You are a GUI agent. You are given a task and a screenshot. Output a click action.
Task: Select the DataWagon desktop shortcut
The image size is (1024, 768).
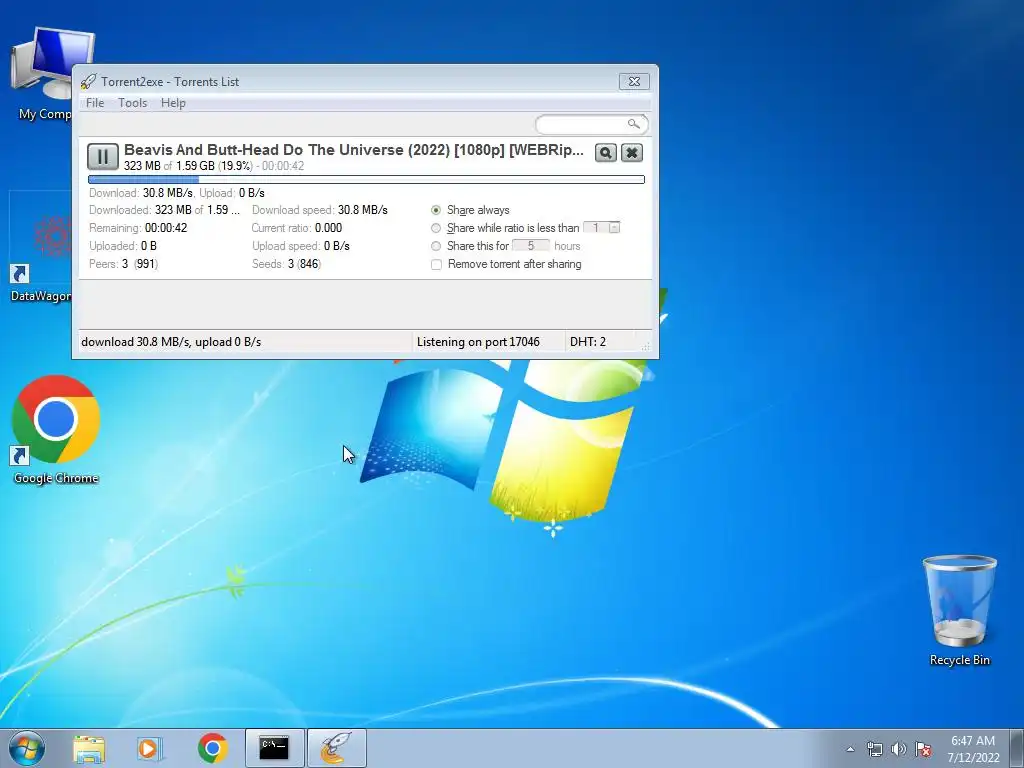click(40, 248)
